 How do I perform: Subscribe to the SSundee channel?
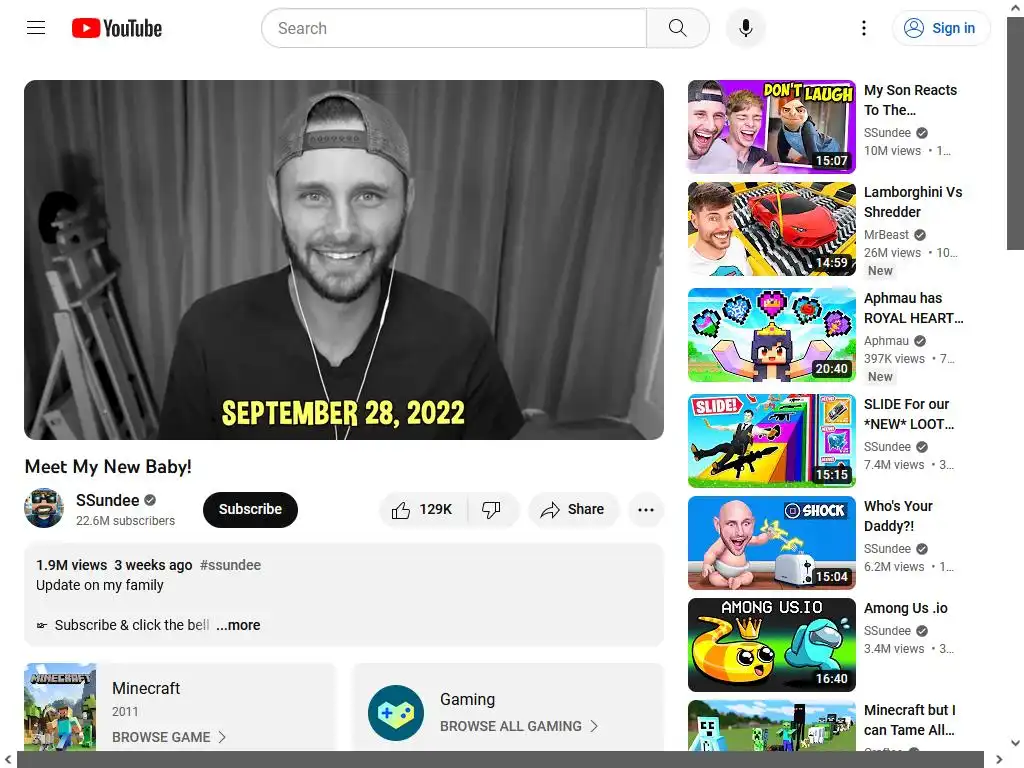point(250,509)
